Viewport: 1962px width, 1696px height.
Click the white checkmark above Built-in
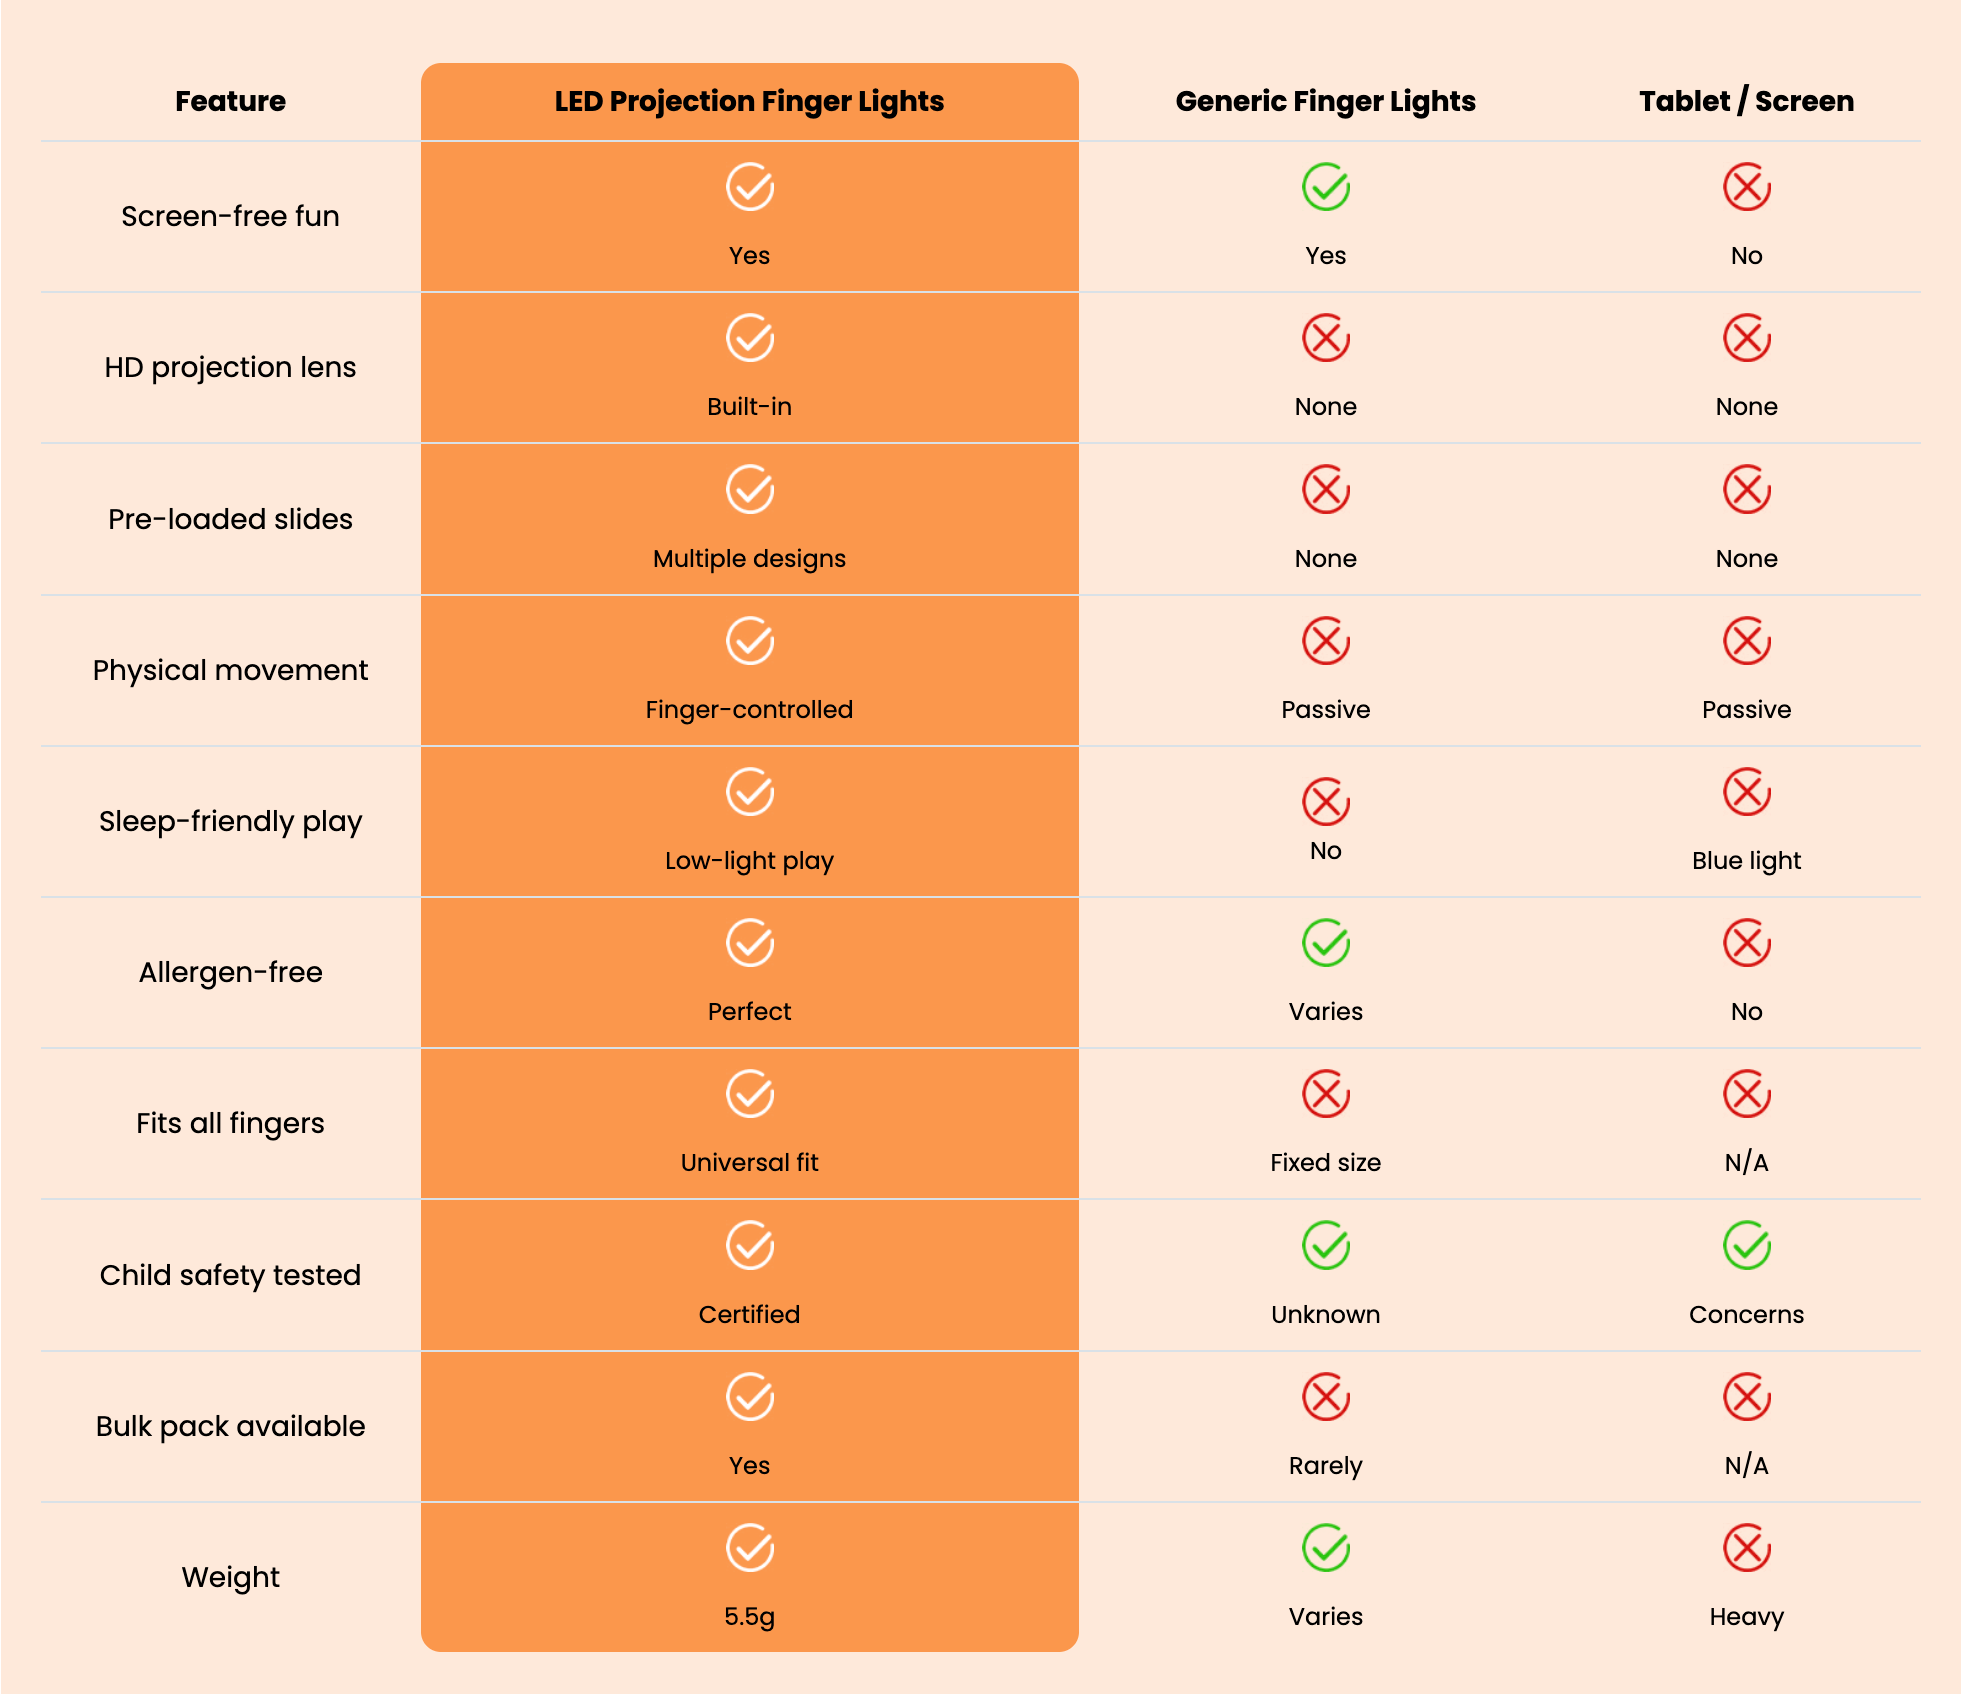coord(749,338)
